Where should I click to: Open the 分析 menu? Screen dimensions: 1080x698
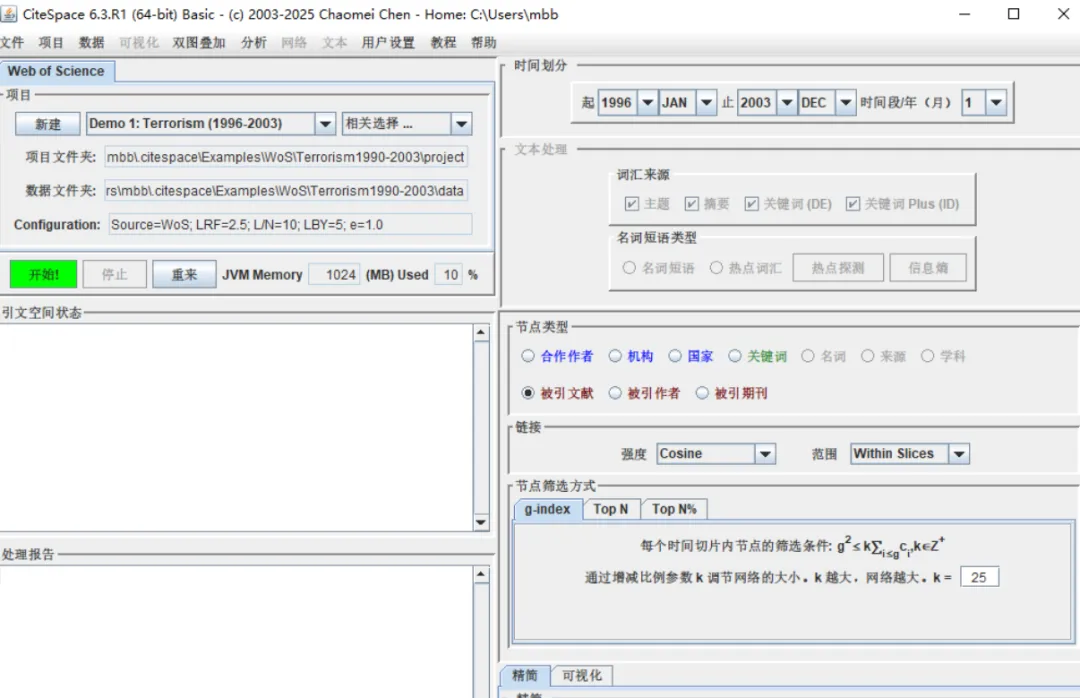[253, 43]
